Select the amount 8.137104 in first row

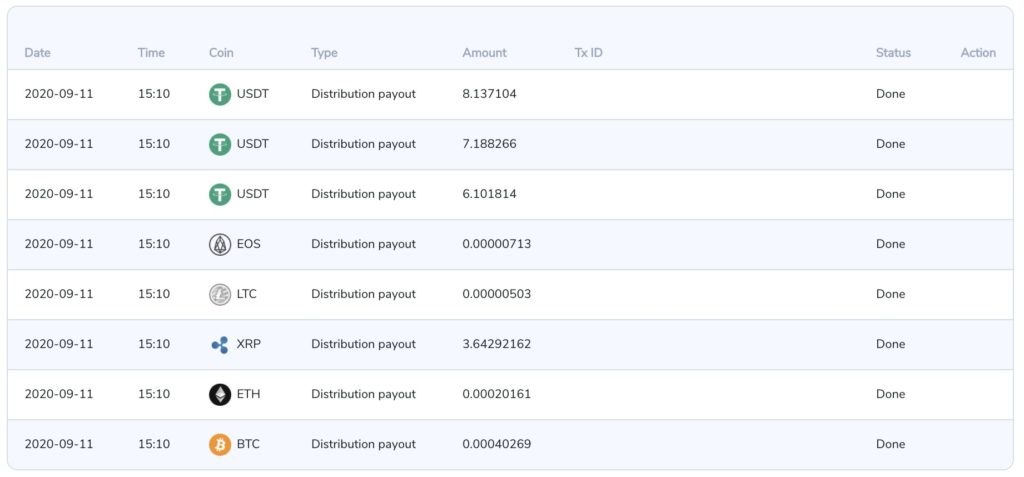point(489,94)
